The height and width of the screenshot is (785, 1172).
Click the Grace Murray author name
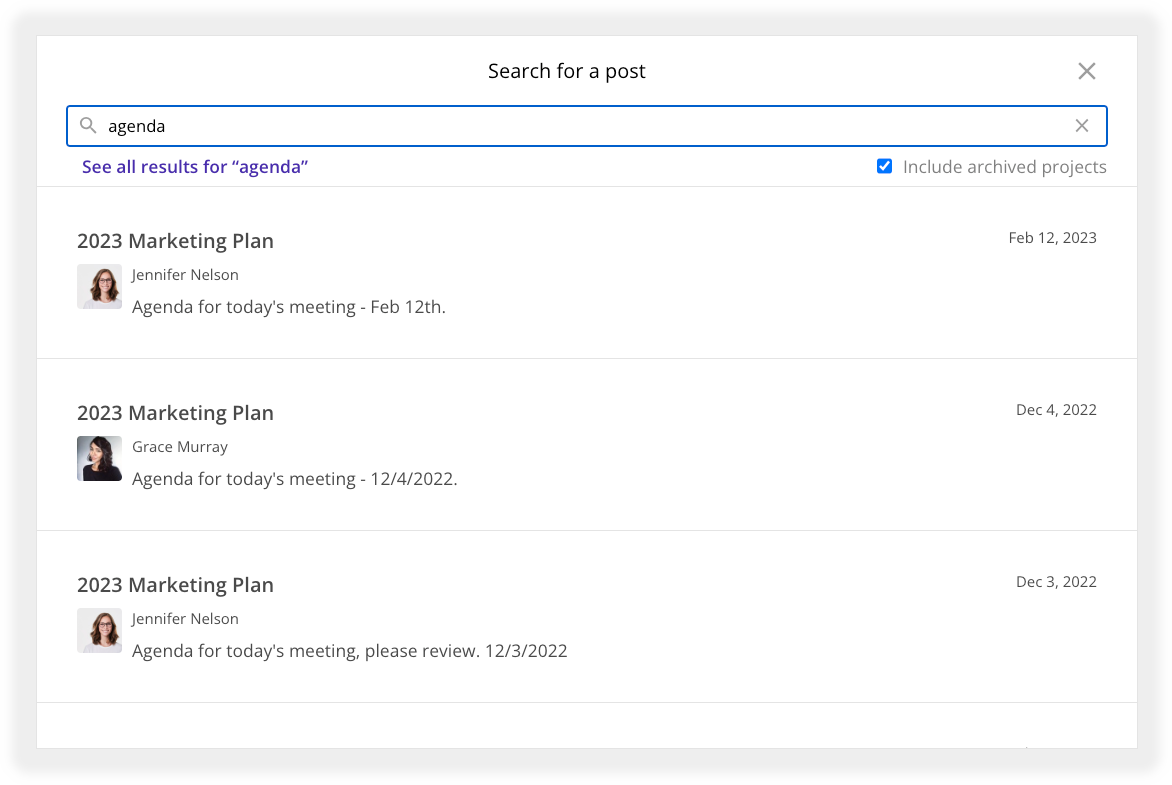[x=180, y=447]
